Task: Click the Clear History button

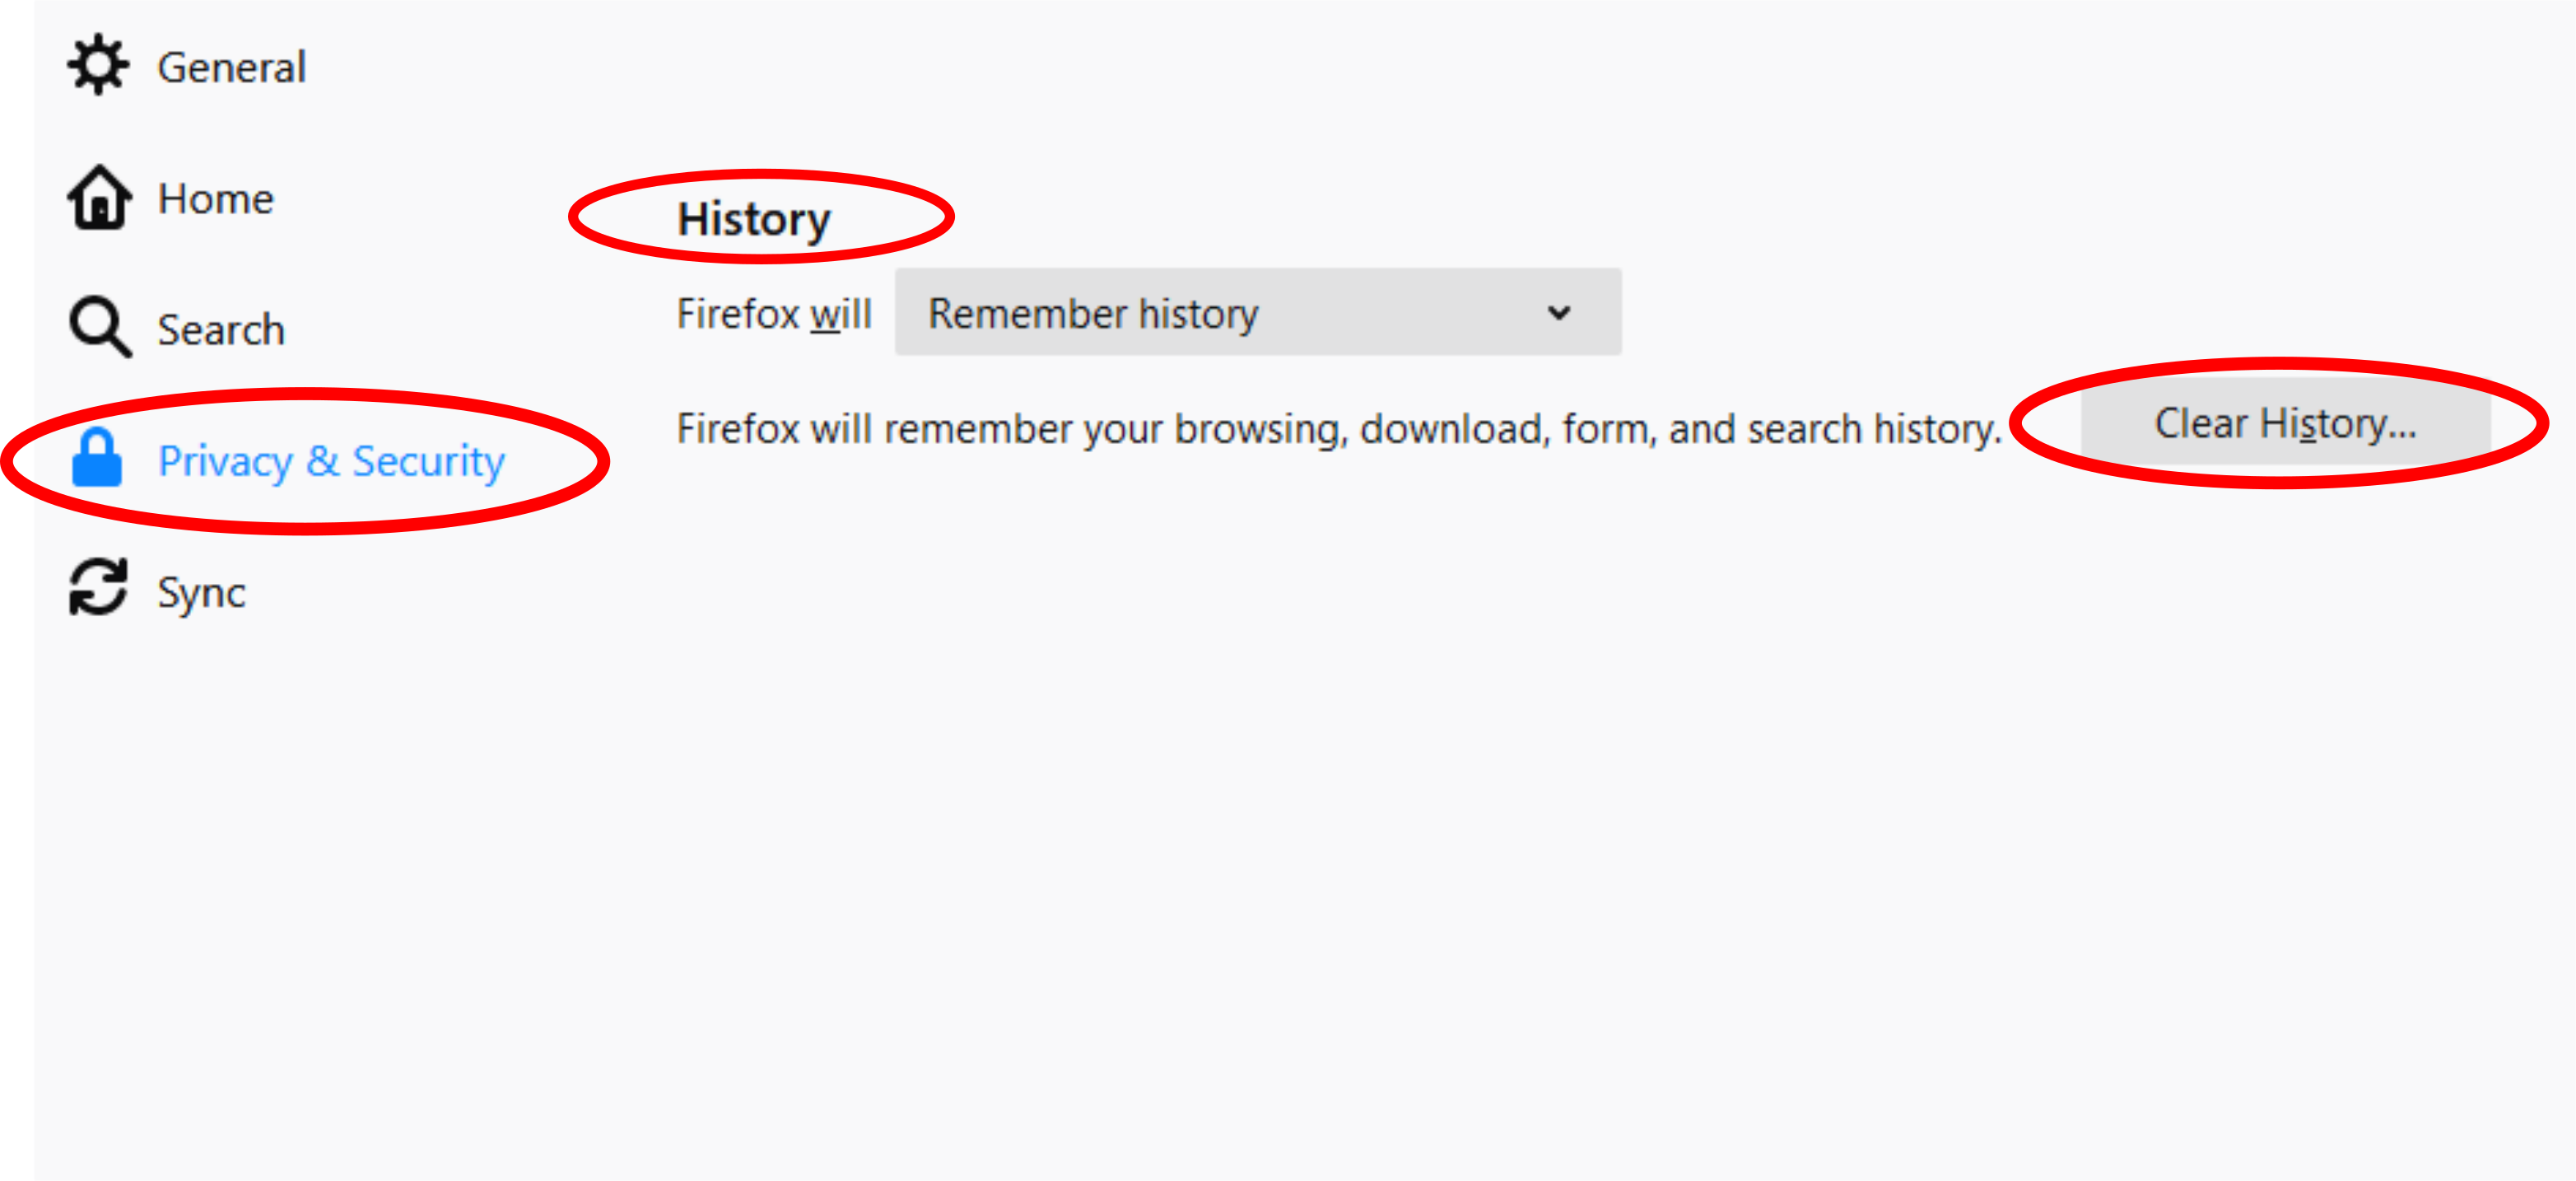Action: pyautogui.click(x=2285, y=424)
